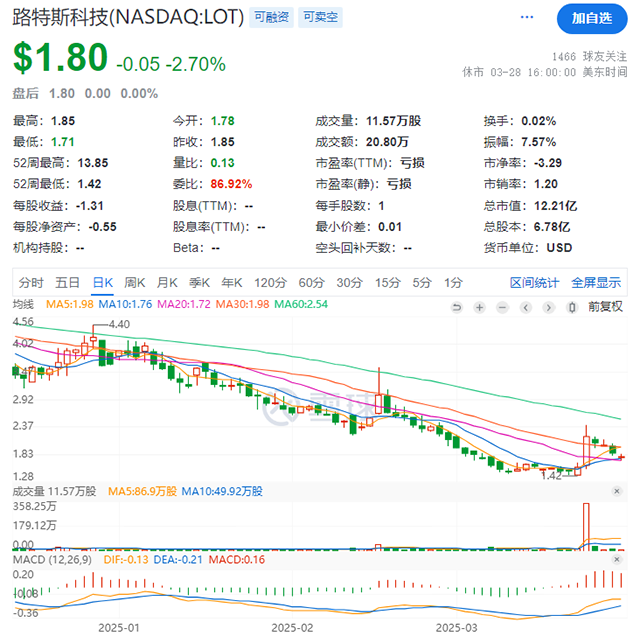
Task: Toggle candlestick style icon in chart toolbar
Action: [572, 307]
